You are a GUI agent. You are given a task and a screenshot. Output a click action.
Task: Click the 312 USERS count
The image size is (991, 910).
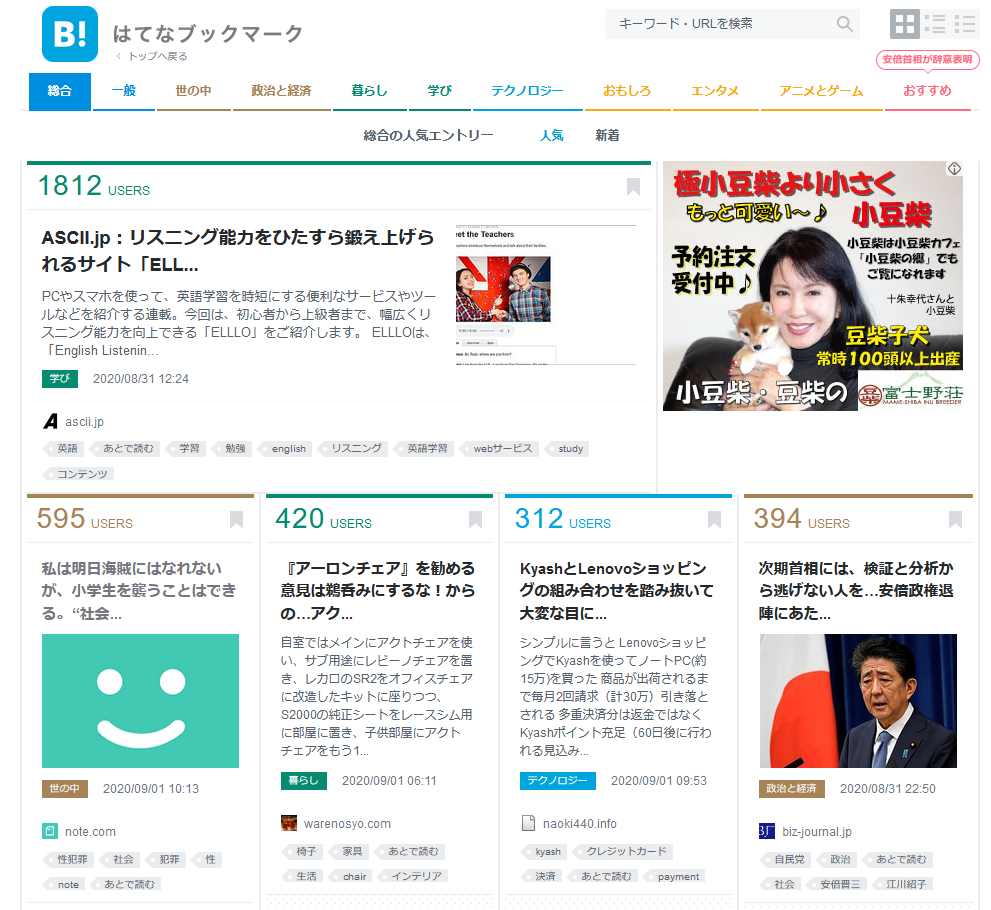(x=562, y=519)
